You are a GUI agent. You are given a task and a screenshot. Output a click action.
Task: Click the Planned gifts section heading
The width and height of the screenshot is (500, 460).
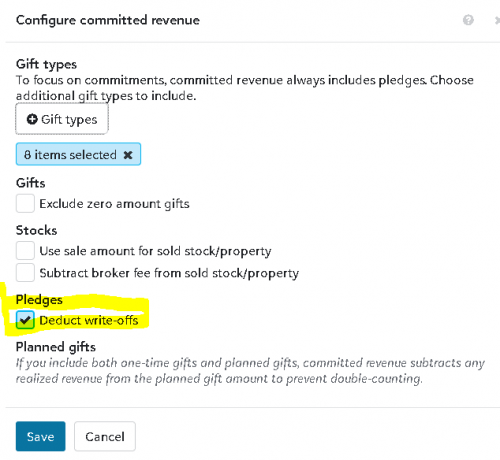(56, 347)
